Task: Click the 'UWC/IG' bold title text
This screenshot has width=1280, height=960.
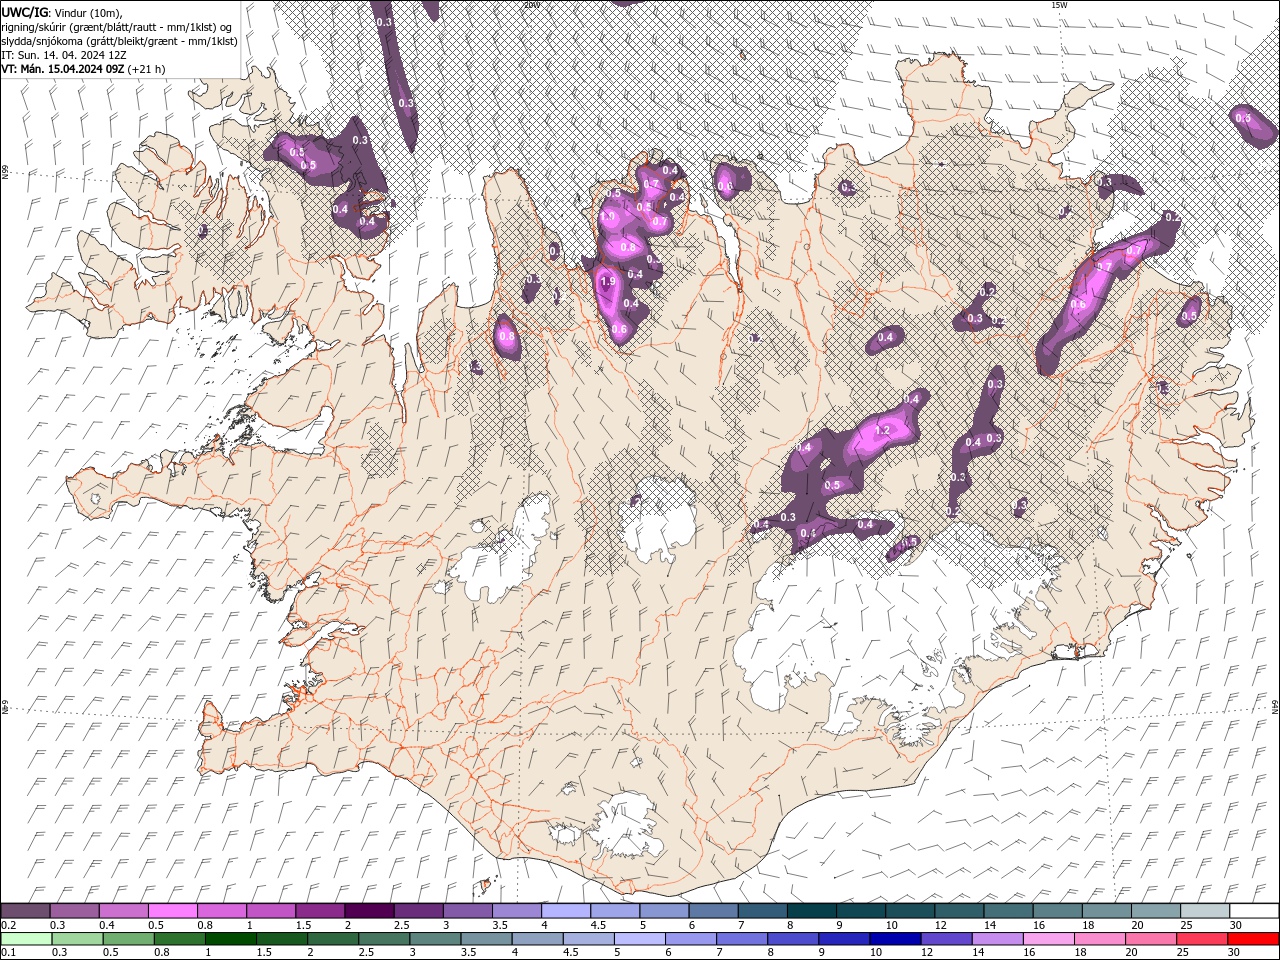Action: tap(25, 11)
